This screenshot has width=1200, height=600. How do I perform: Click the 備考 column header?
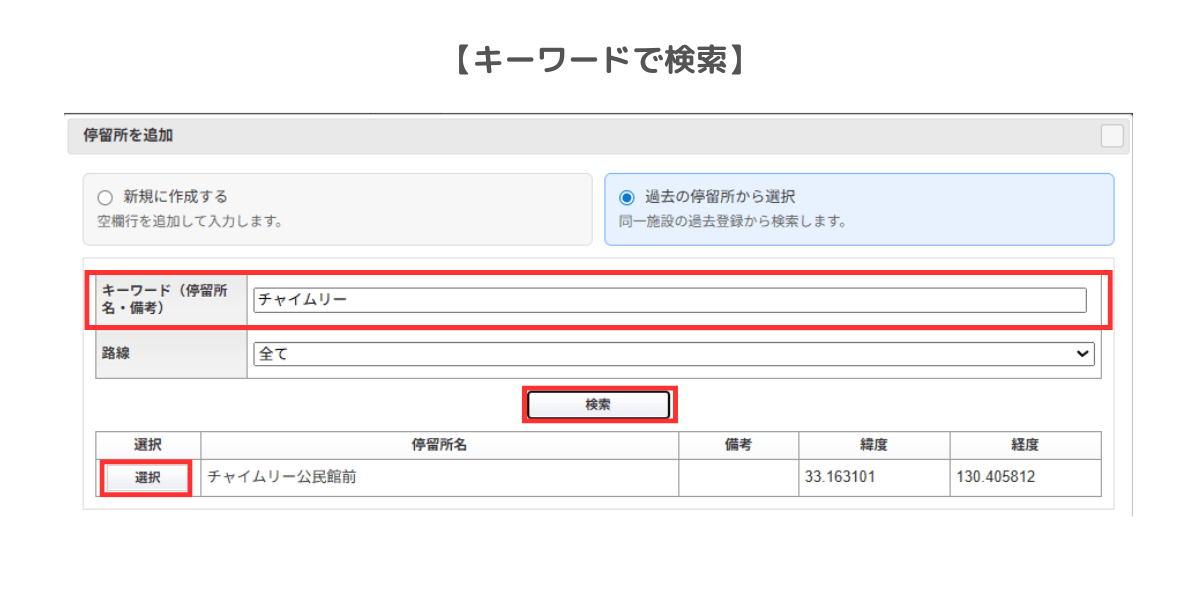(738, 446)
